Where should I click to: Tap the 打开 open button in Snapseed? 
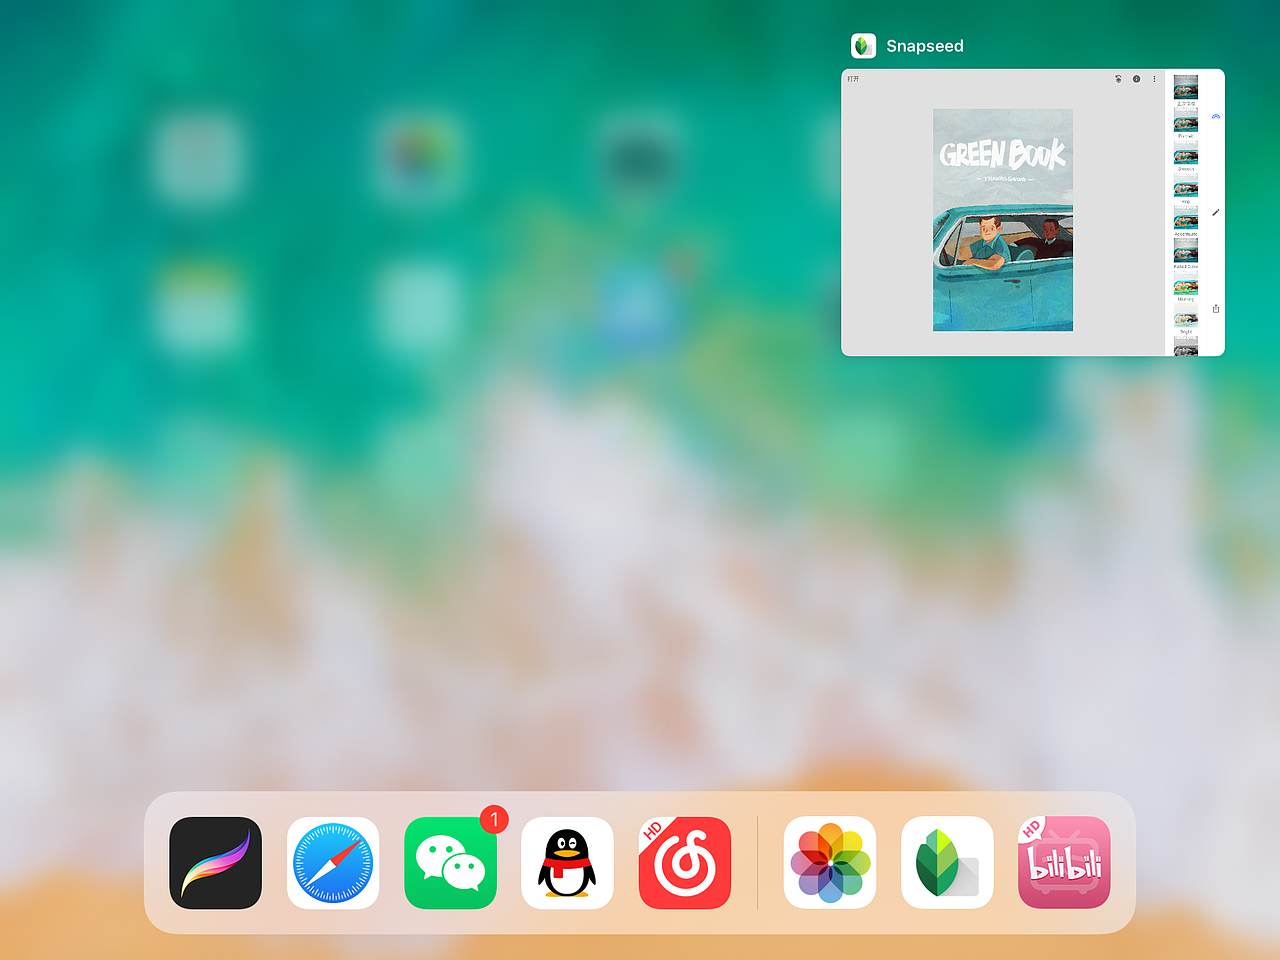coord(853,79)
